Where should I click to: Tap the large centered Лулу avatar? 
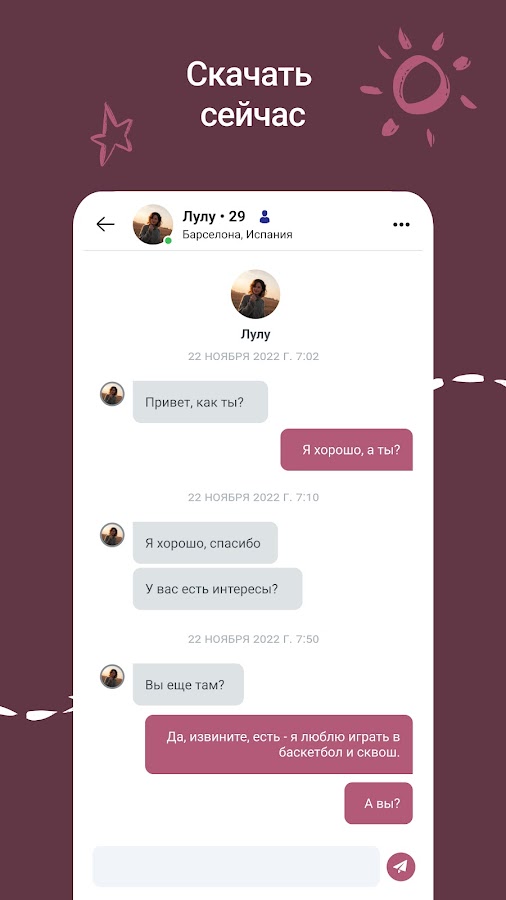pyautogui.click(x=255, y=294)
